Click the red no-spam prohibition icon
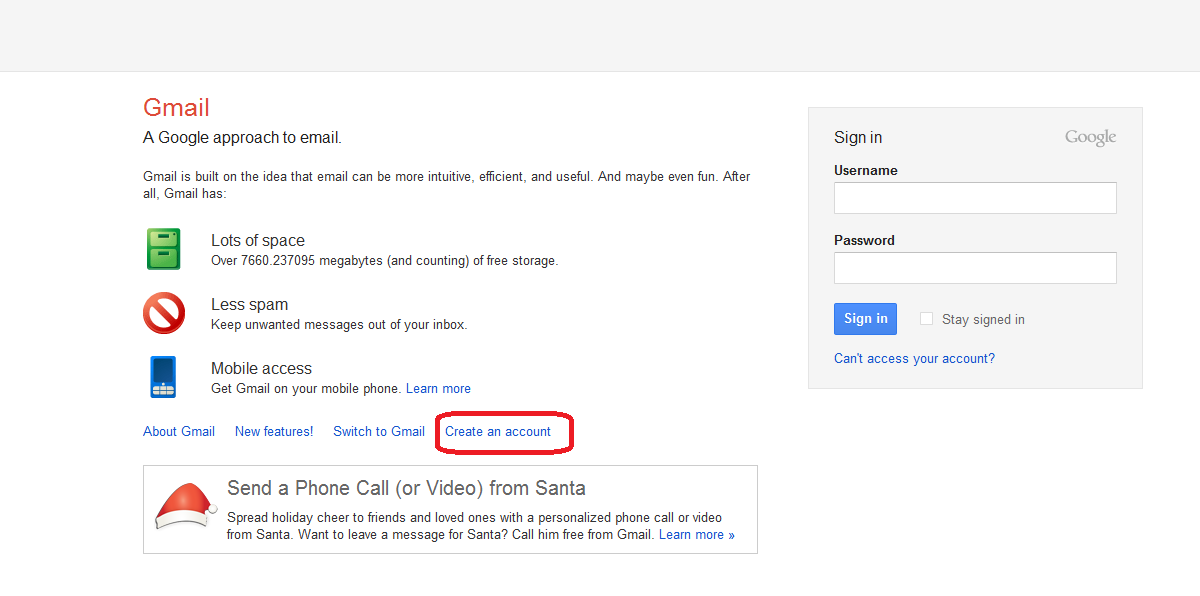This screenshot has width=1200, height=596. click(164, 313)
